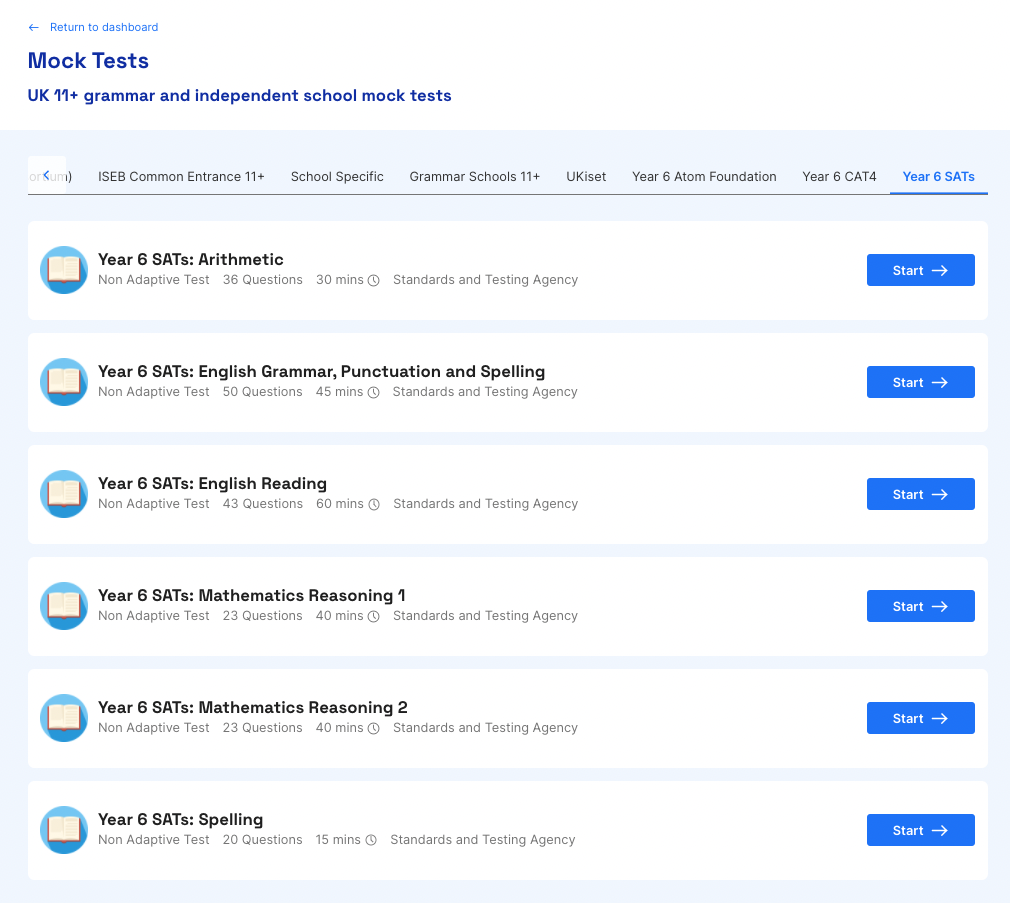Screen dimensions: 1010x903
Task: Click the clock icon beside 60 mins
Action: [x=374, y=504]
